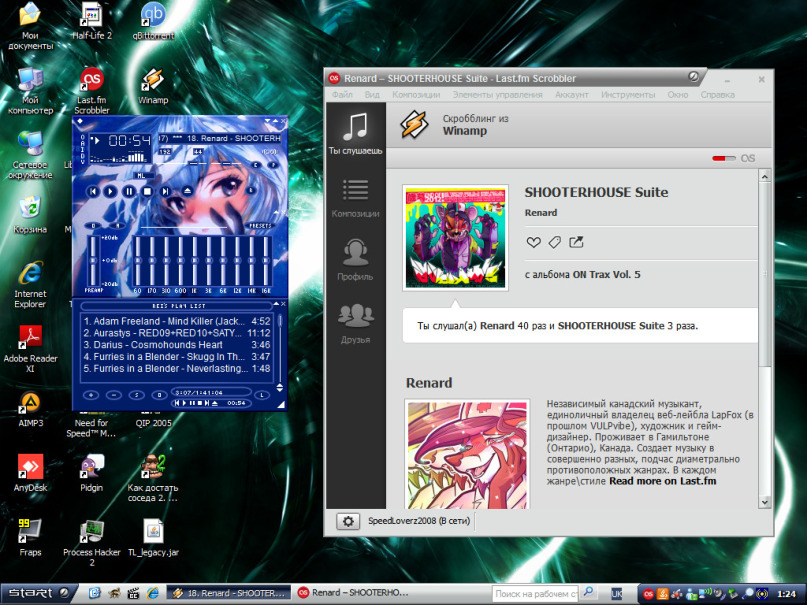Viewport: 807px width, 605px height.
Task: Toggle the scrobble status indicator with the red bar
Action: pos(724,158)
